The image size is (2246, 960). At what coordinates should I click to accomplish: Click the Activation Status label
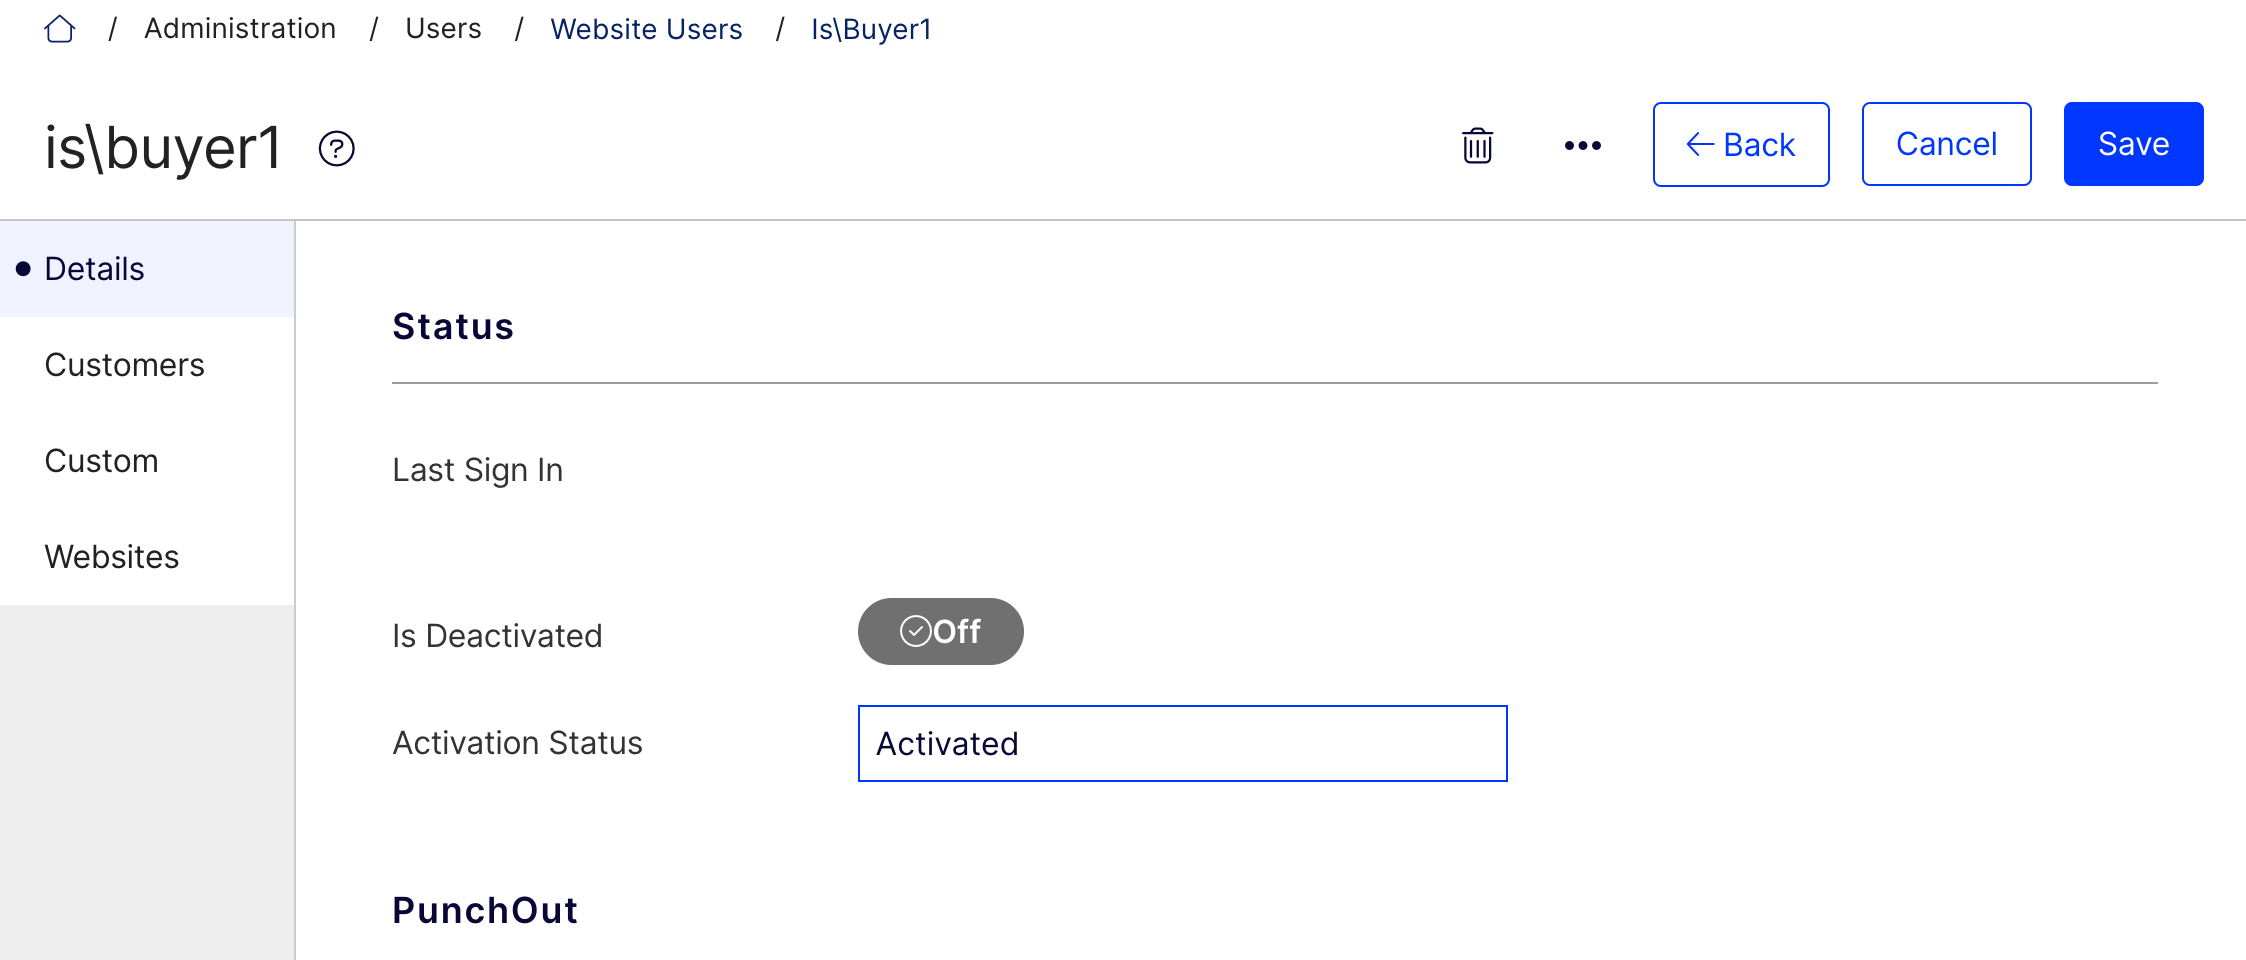pos(517,743)
